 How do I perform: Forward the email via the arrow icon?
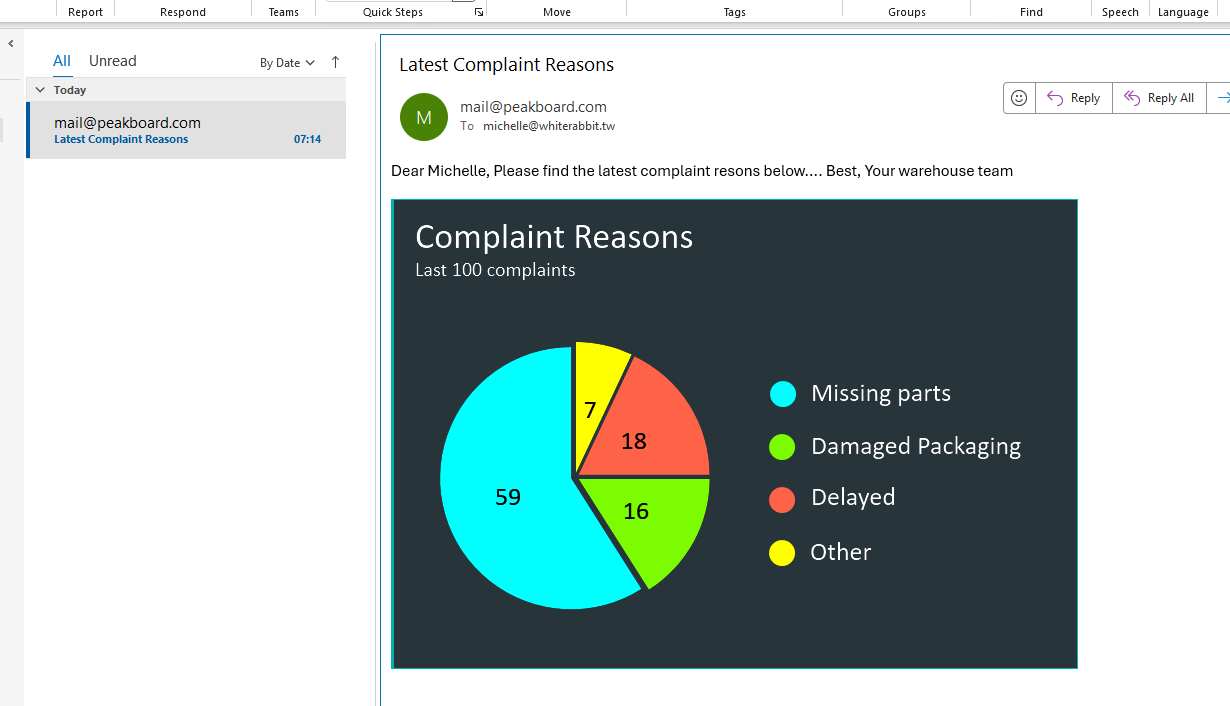pyautogui.click(x=1222, y=97)
